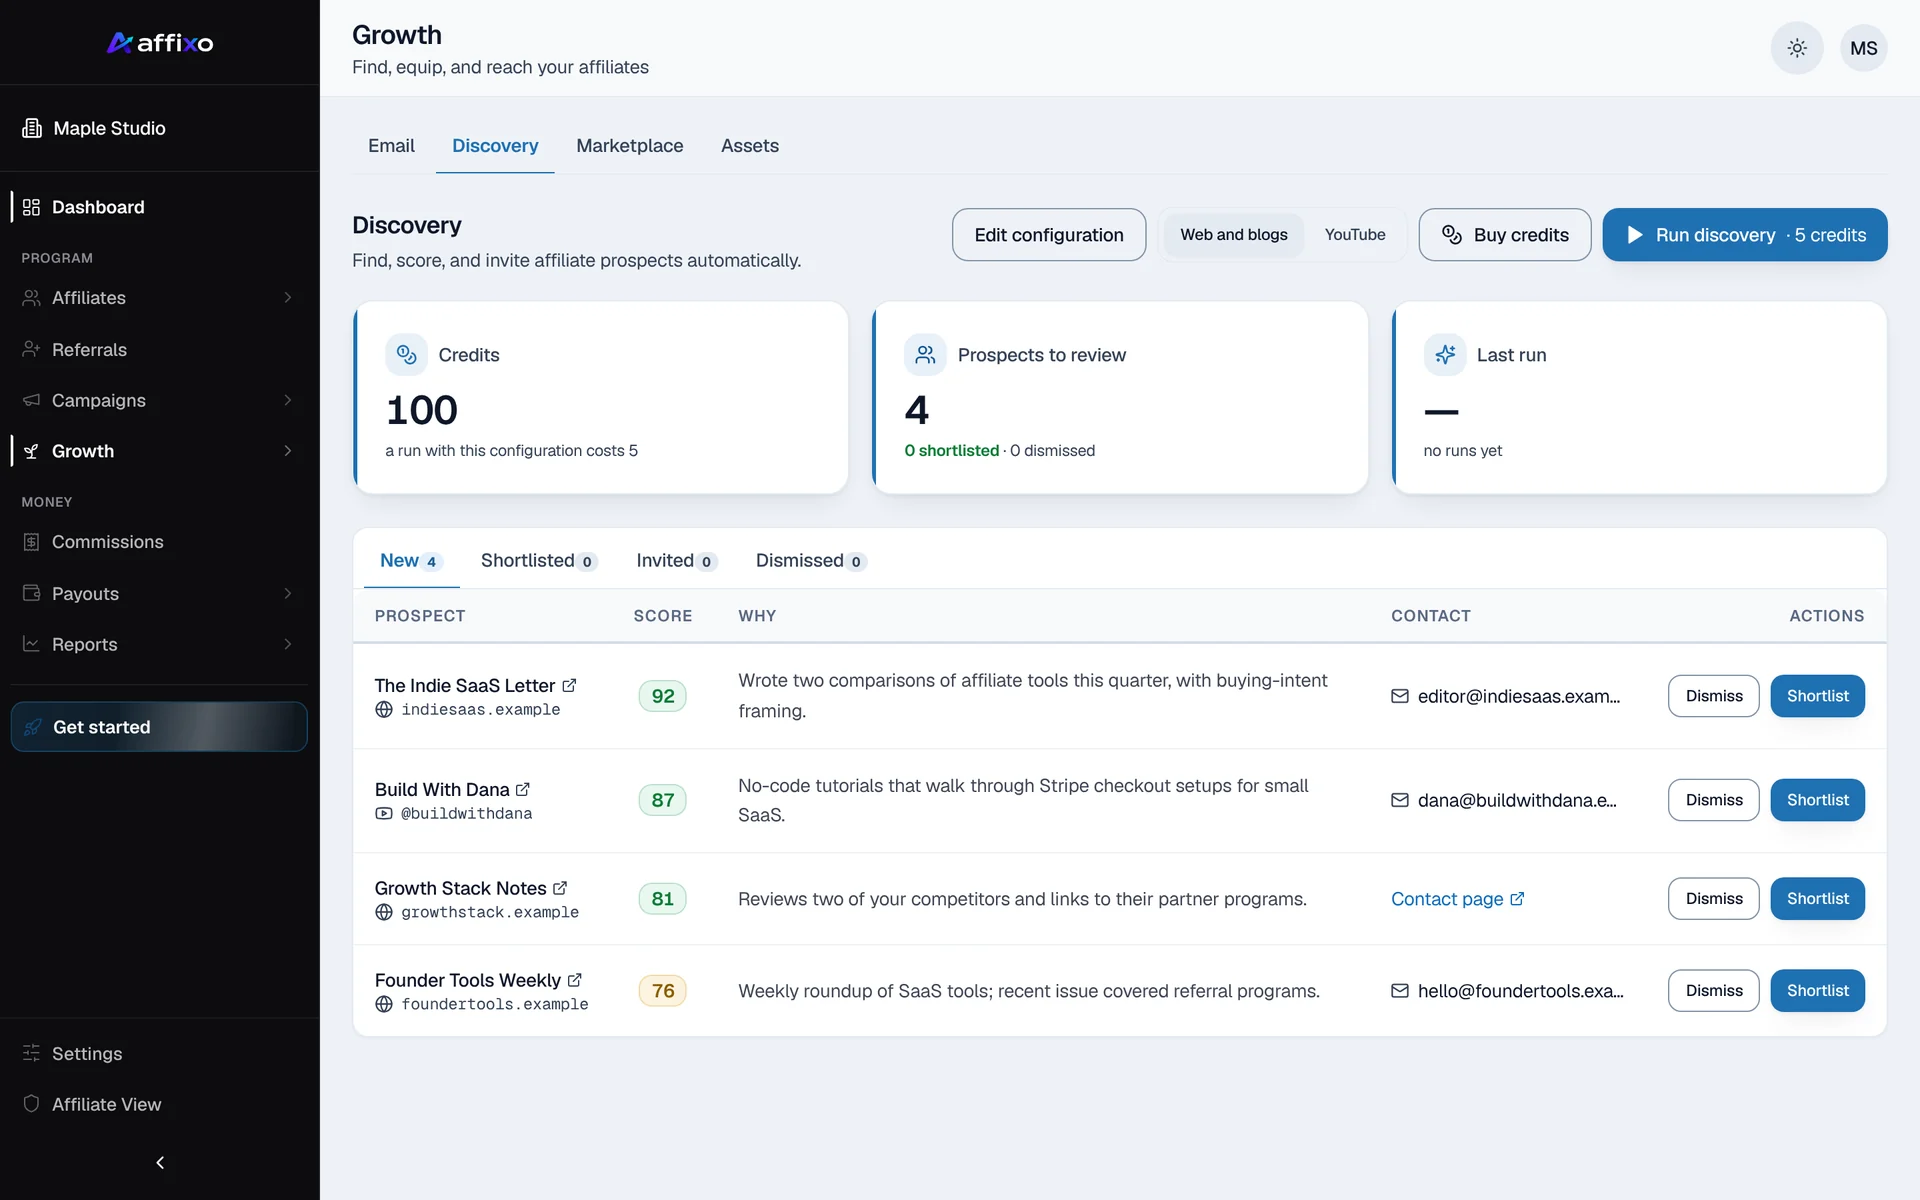Start Run discovery for 5 credits
The height and width of the screenshot is (1200, 1920).
(x=1745, y=235)
